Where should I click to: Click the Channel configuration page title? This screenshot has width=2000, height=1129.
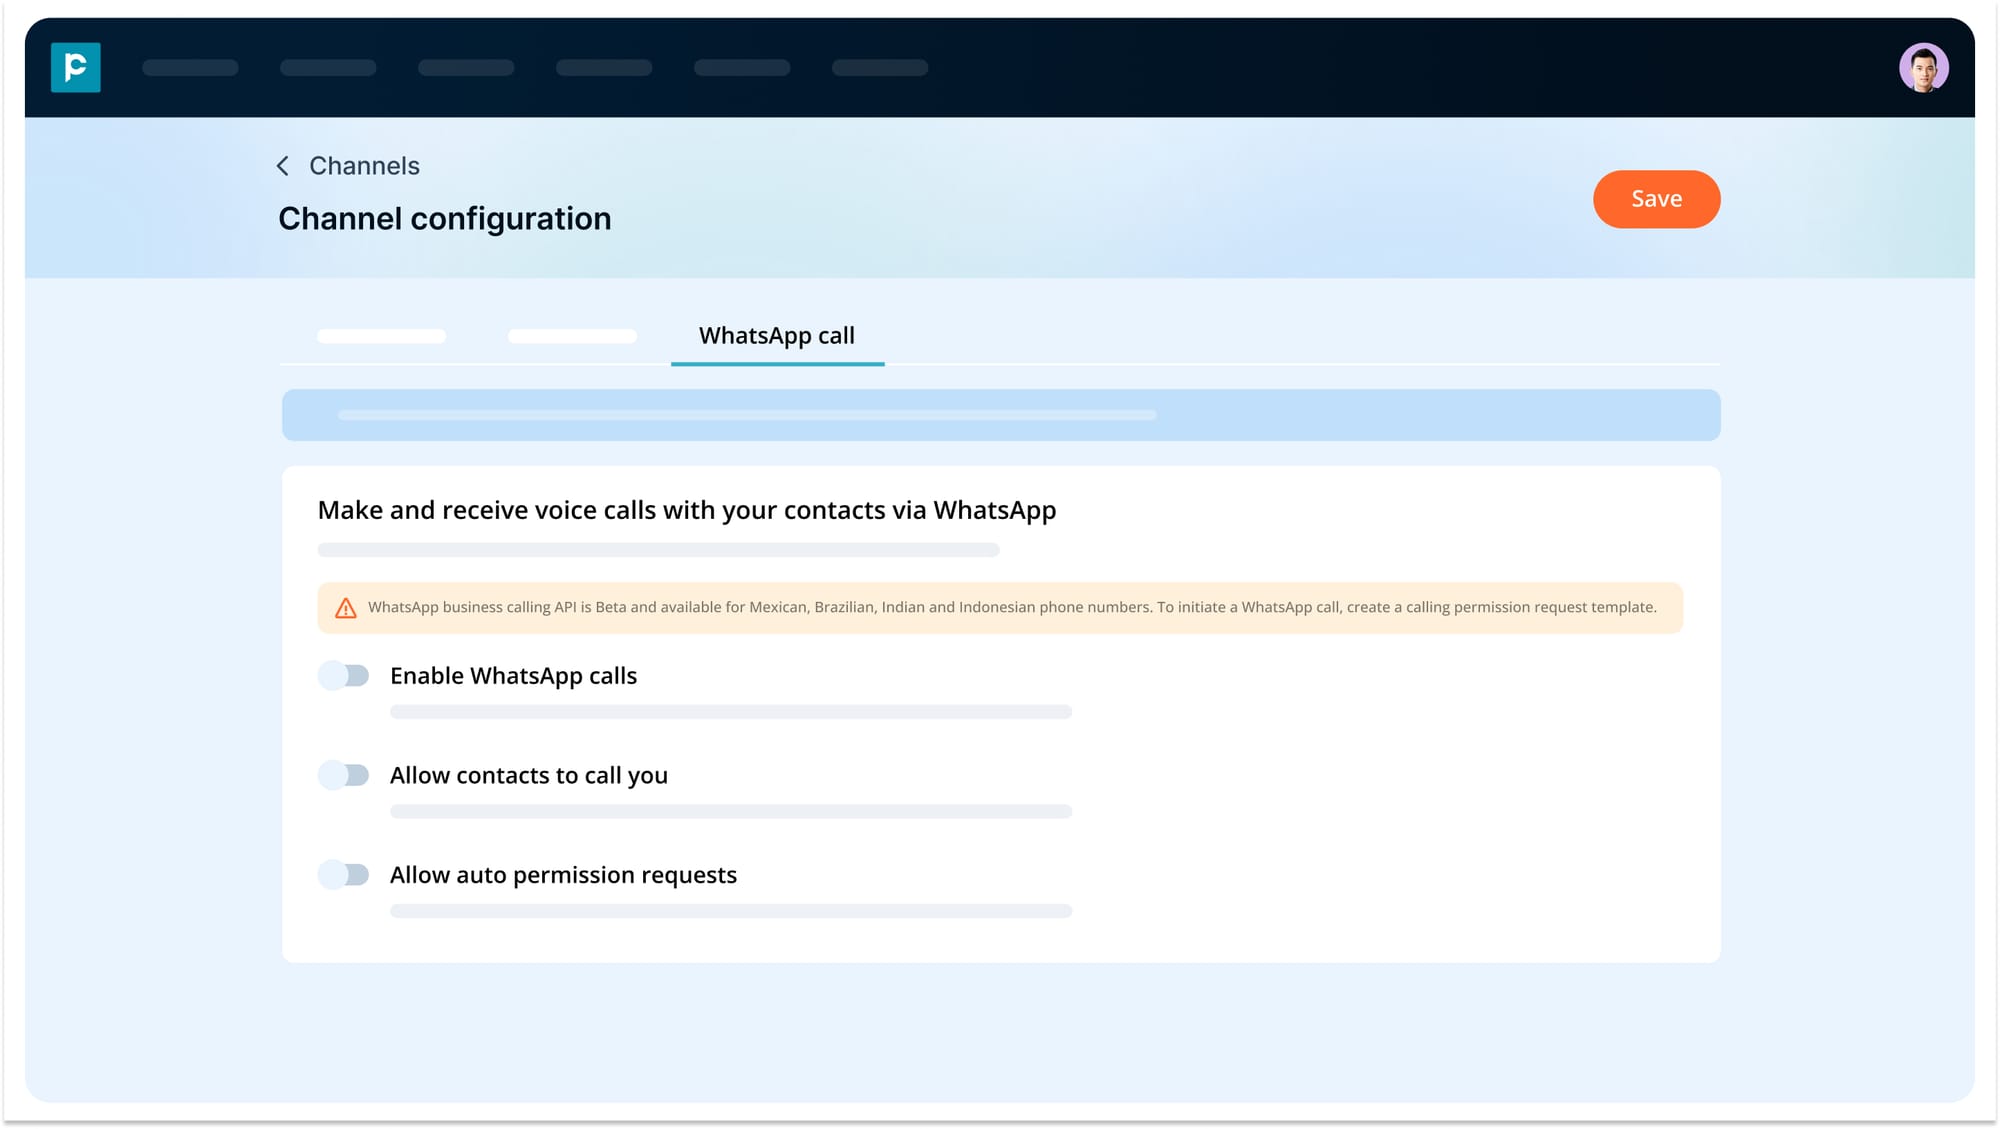(444, 218)
